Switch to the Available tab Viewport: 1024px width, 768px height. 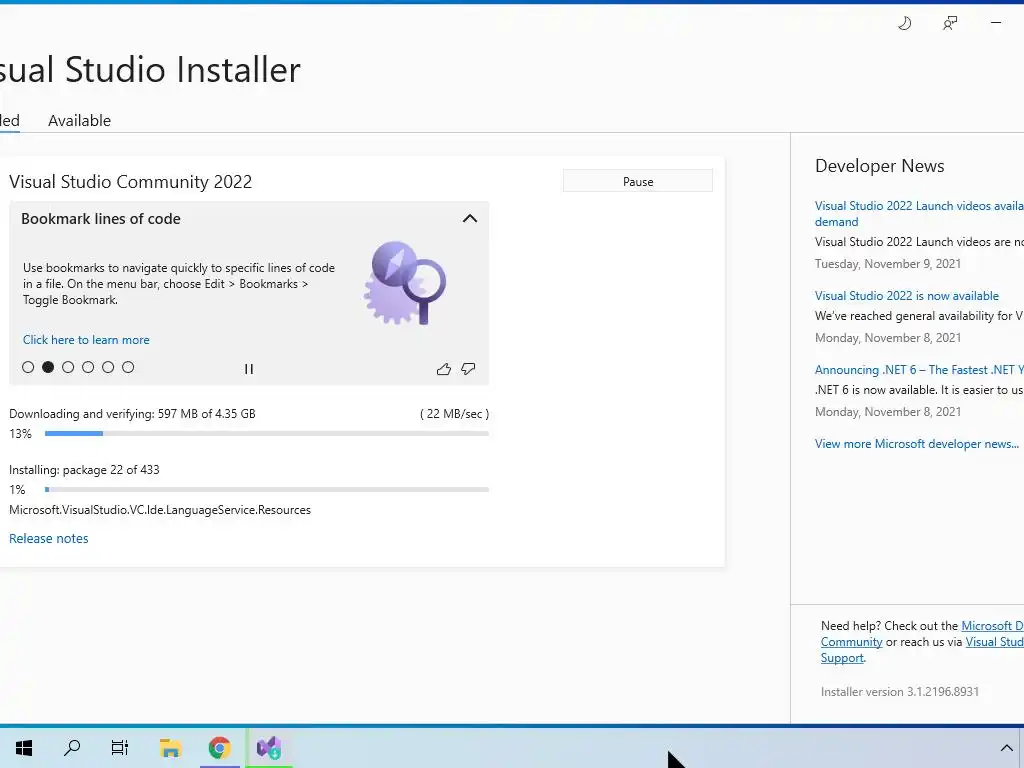click(80, 121)
